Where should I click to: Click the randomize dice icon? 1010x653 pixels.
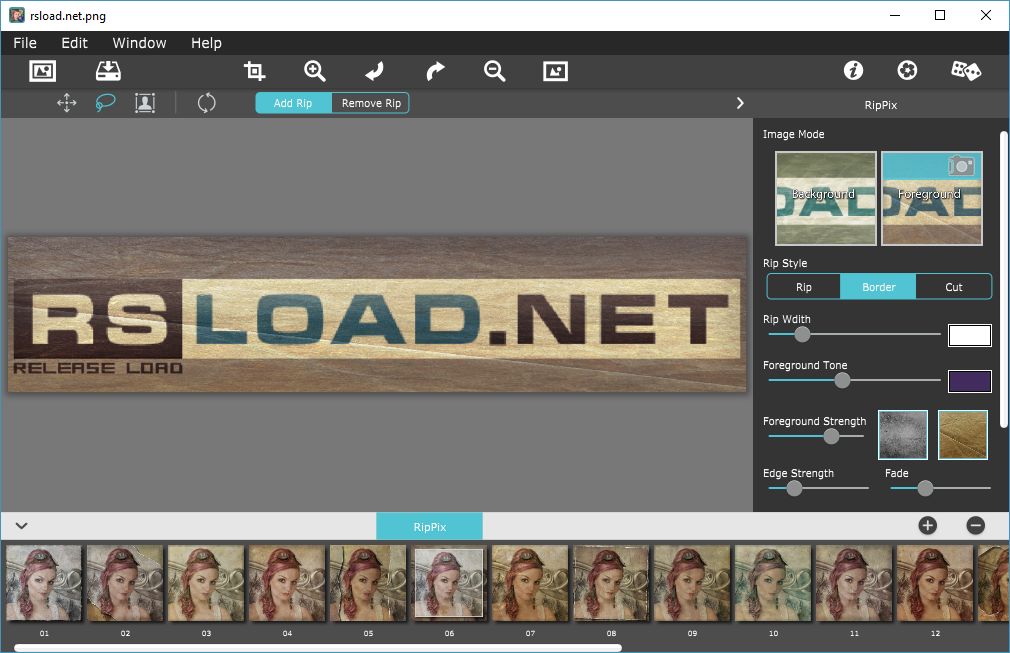pyautogui.click(x=965, y=71)
